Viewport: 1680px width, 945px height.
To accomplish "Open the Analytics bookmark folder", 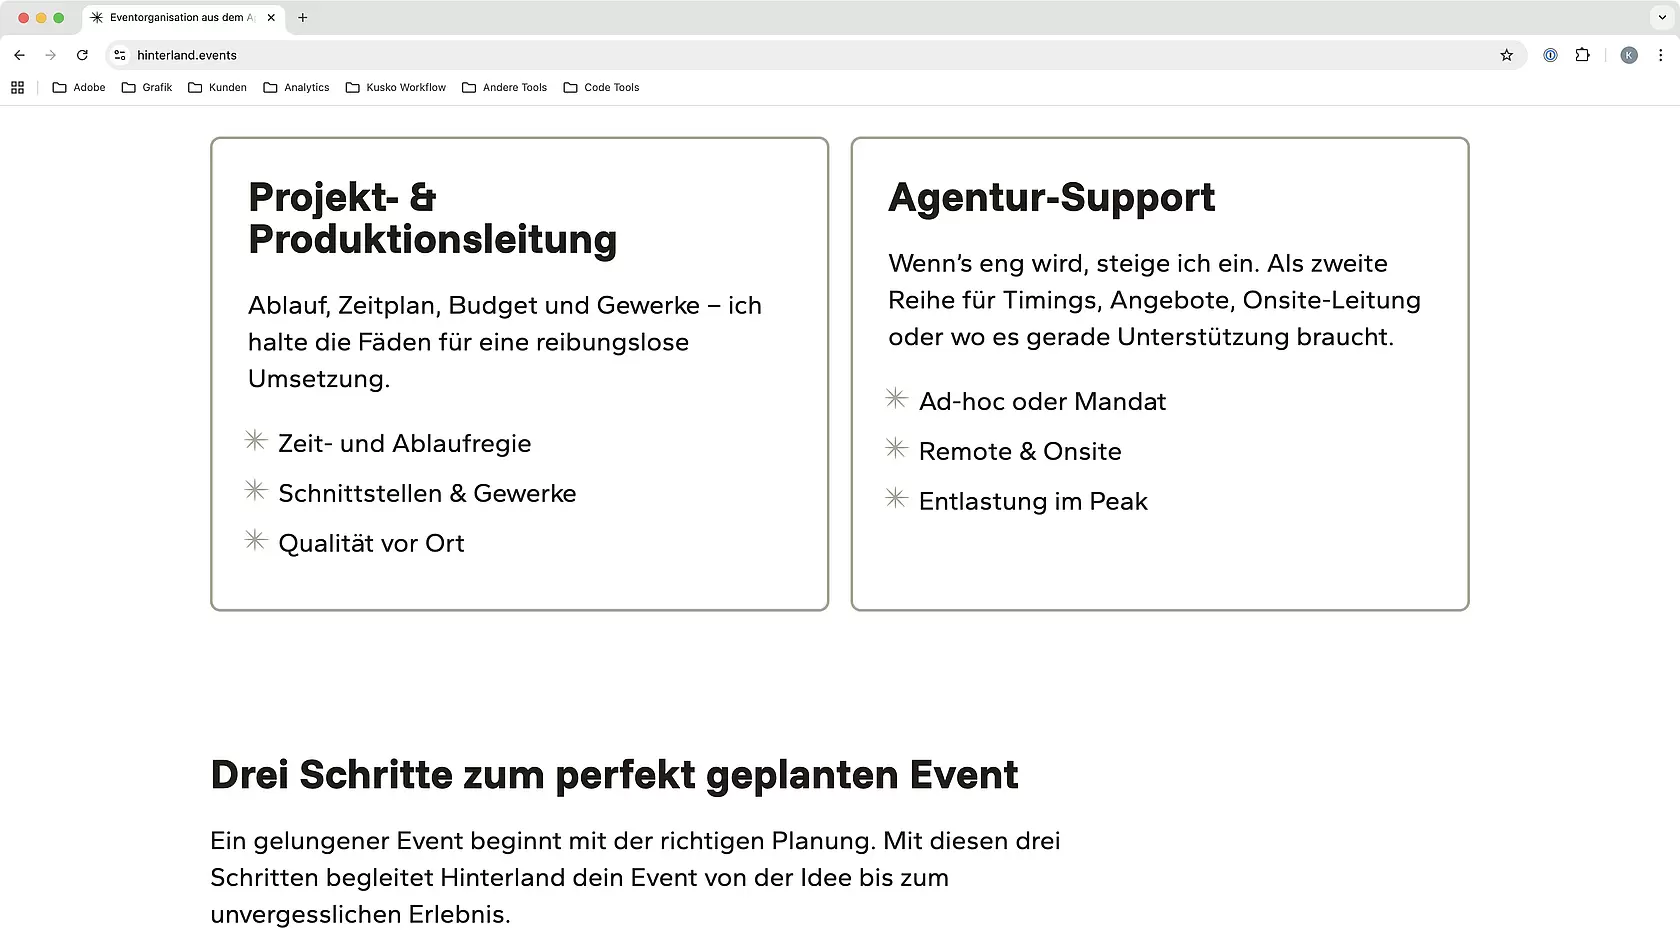I will (296, 88).
